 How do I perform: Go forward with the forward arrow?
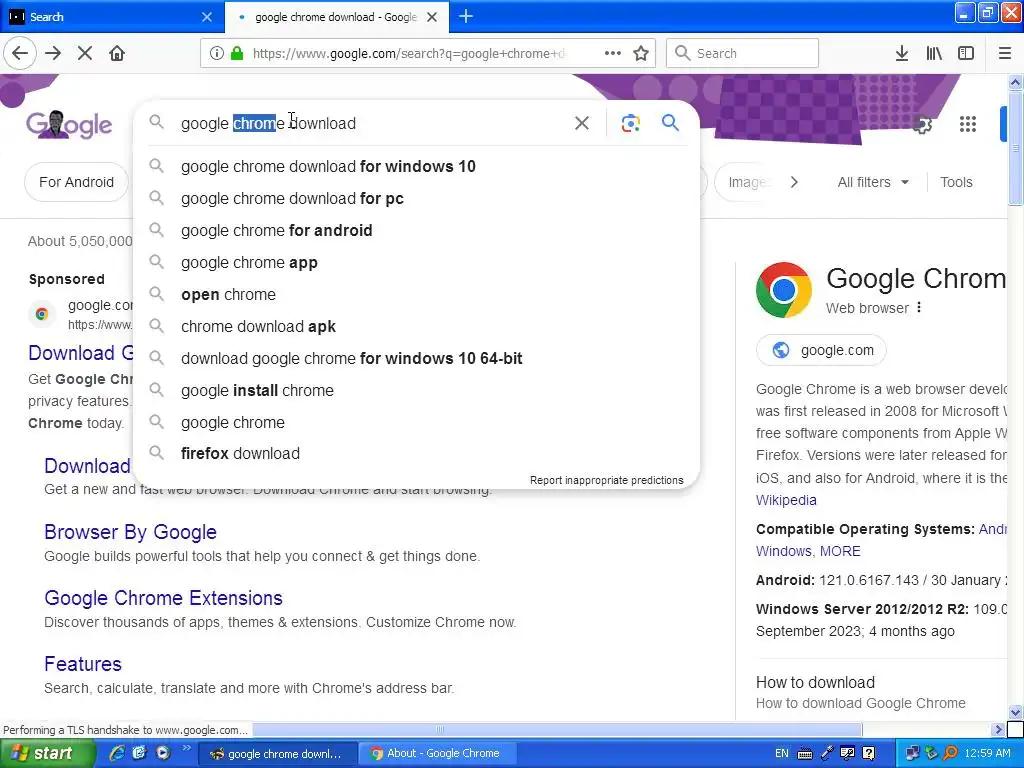[53, 54]
